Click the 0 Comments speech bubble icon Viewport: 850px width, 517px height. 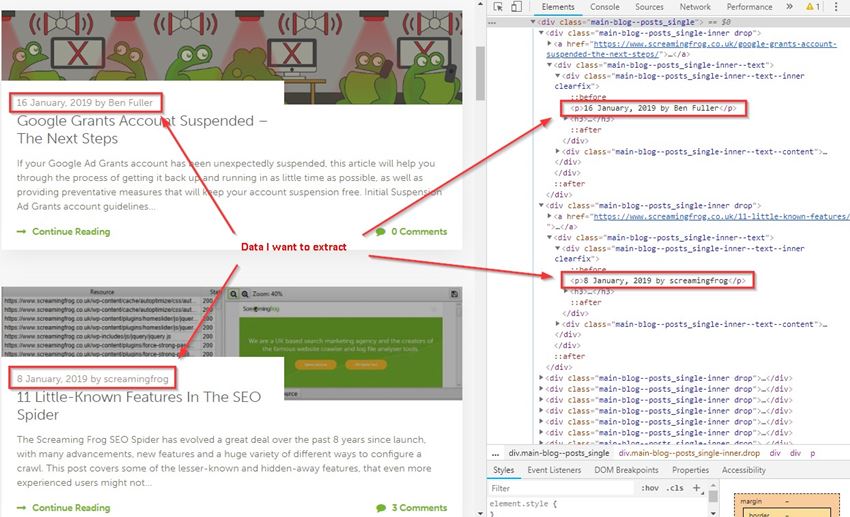(381, 232)
